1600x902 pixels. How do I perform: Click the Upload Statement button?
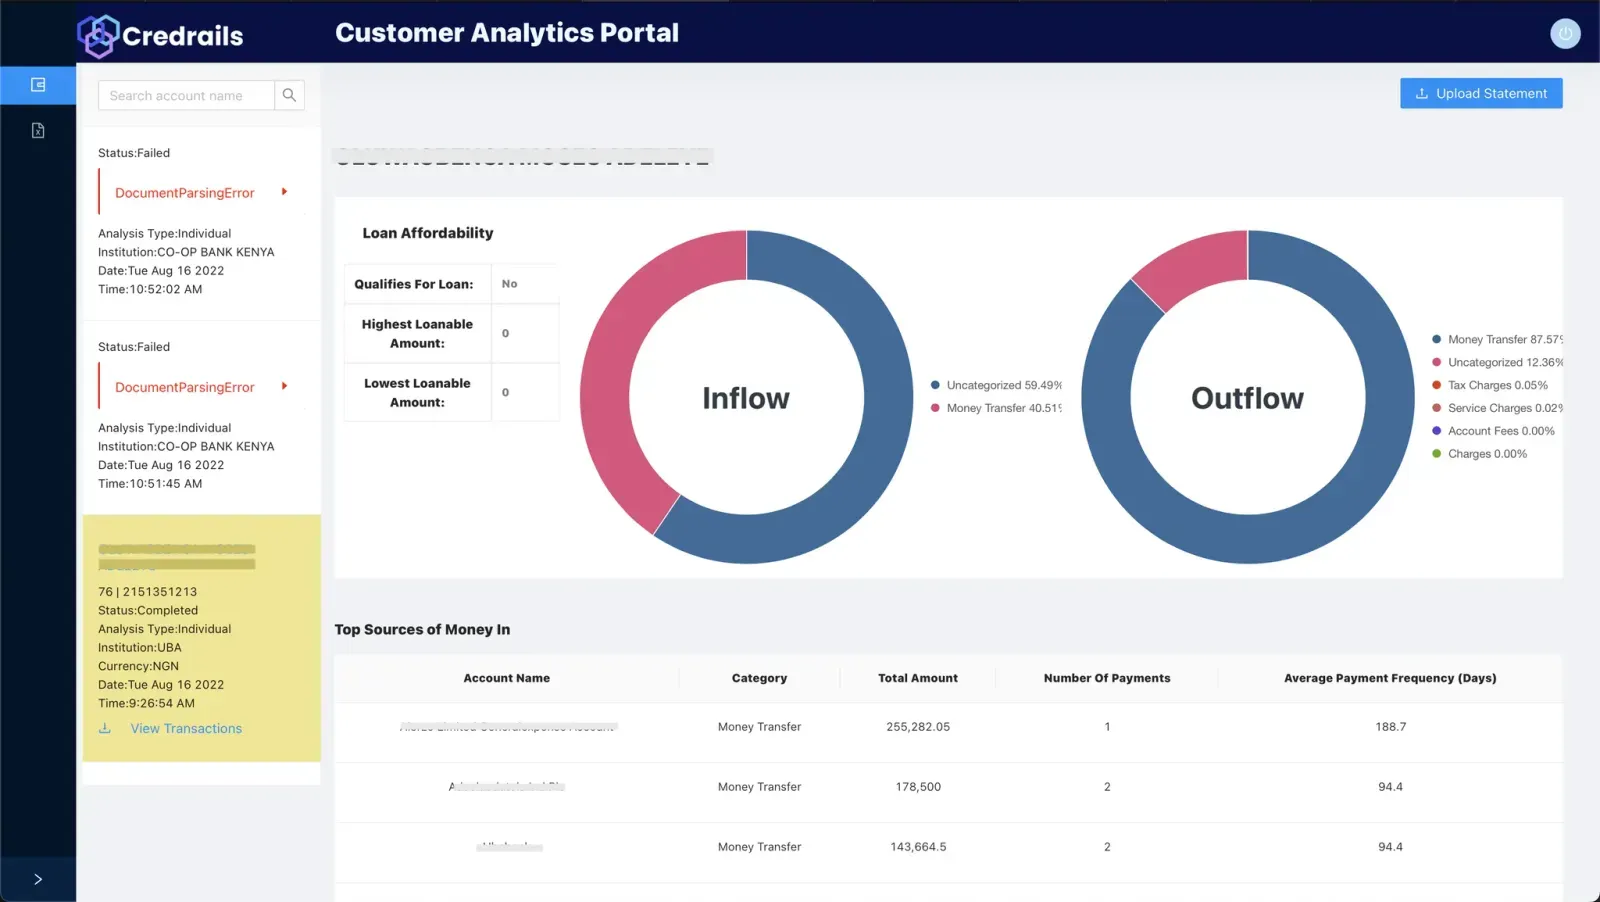1481,93
